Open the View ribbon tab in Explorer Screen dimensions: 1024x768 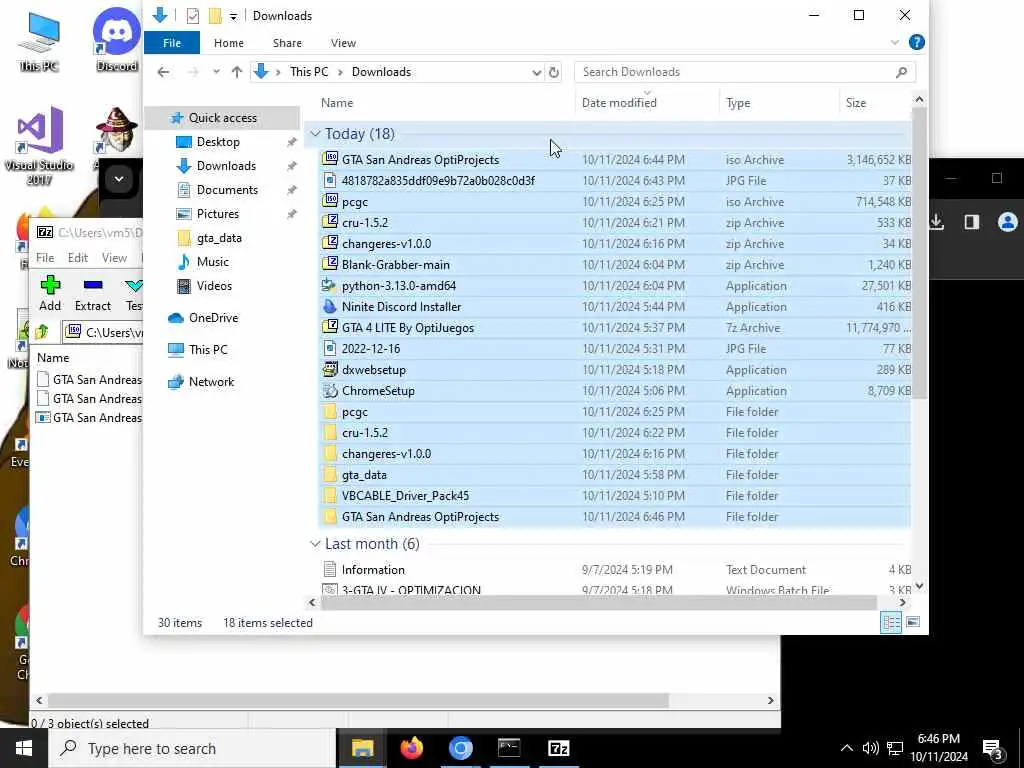(x=343, y=43)
